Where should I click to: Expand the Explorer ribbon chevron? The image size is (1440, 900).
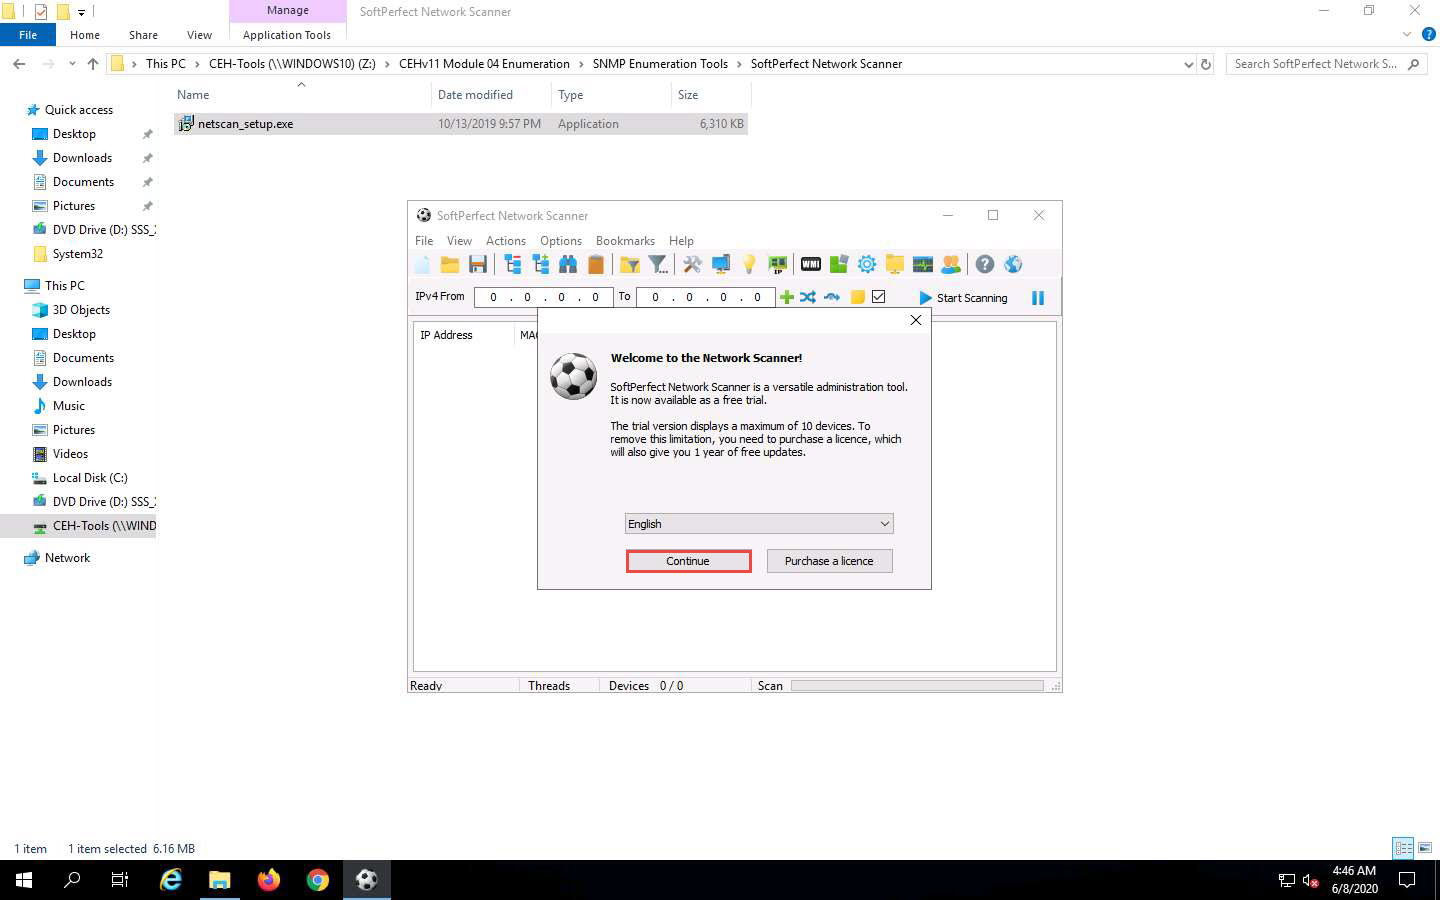[x=1407, y=35]
